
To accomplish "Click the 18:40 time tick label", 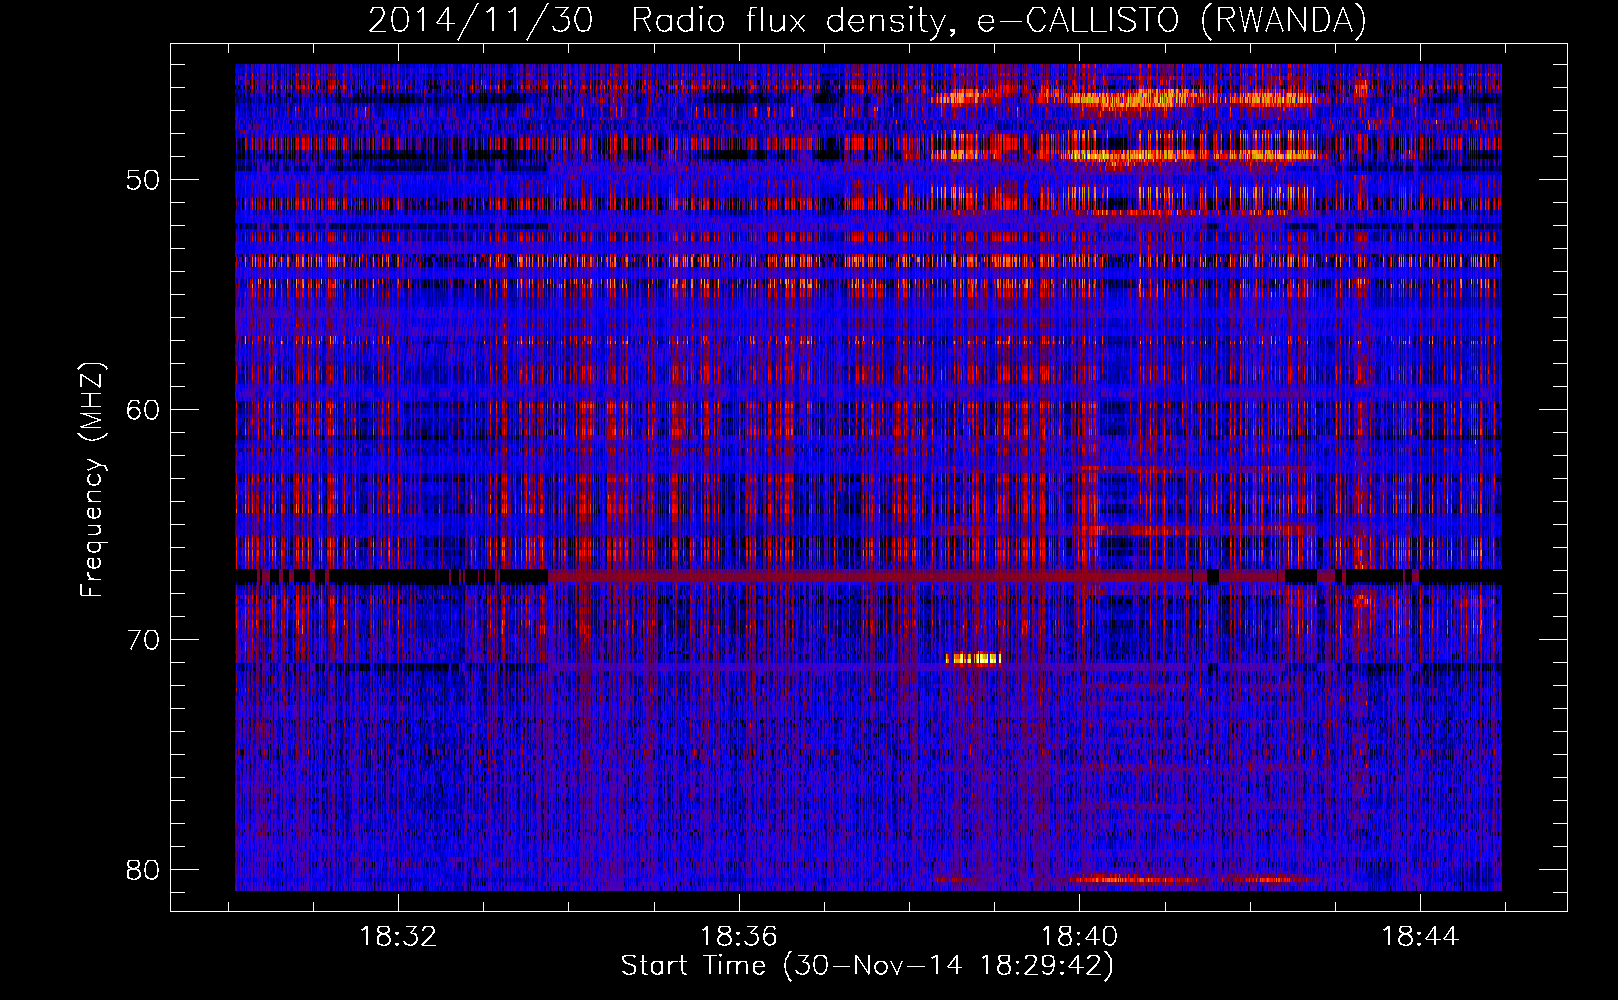I will [1079, 937].
